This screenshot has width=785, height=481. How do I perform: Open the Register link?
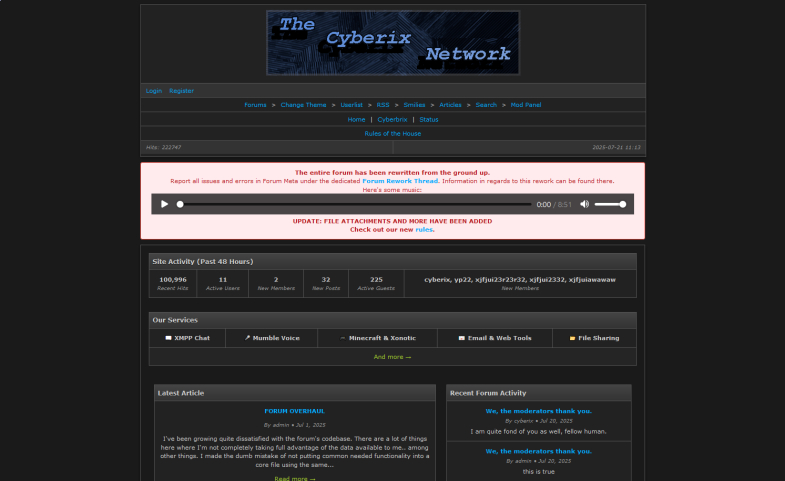coord(181,91)
